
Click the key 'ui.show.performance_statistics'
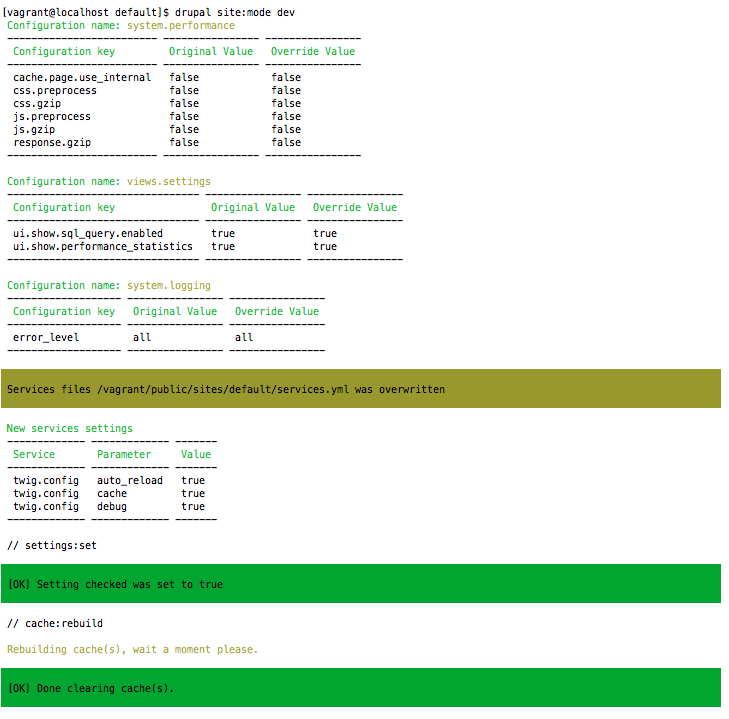click(x=103, y=246)
